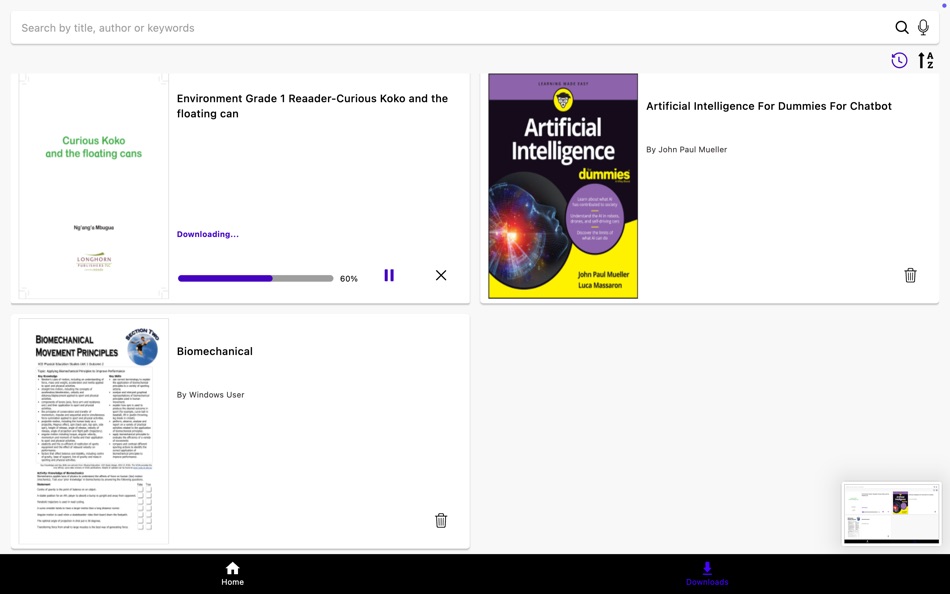Click the download progress bar at 60%
The image size is (950, 594).
pyautogui.click(x=255, y=278)
